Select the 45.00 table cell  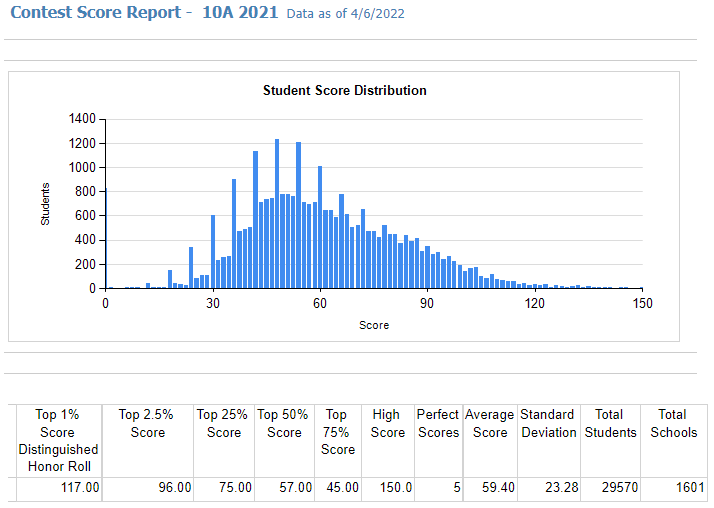click(x=338, y=488)
